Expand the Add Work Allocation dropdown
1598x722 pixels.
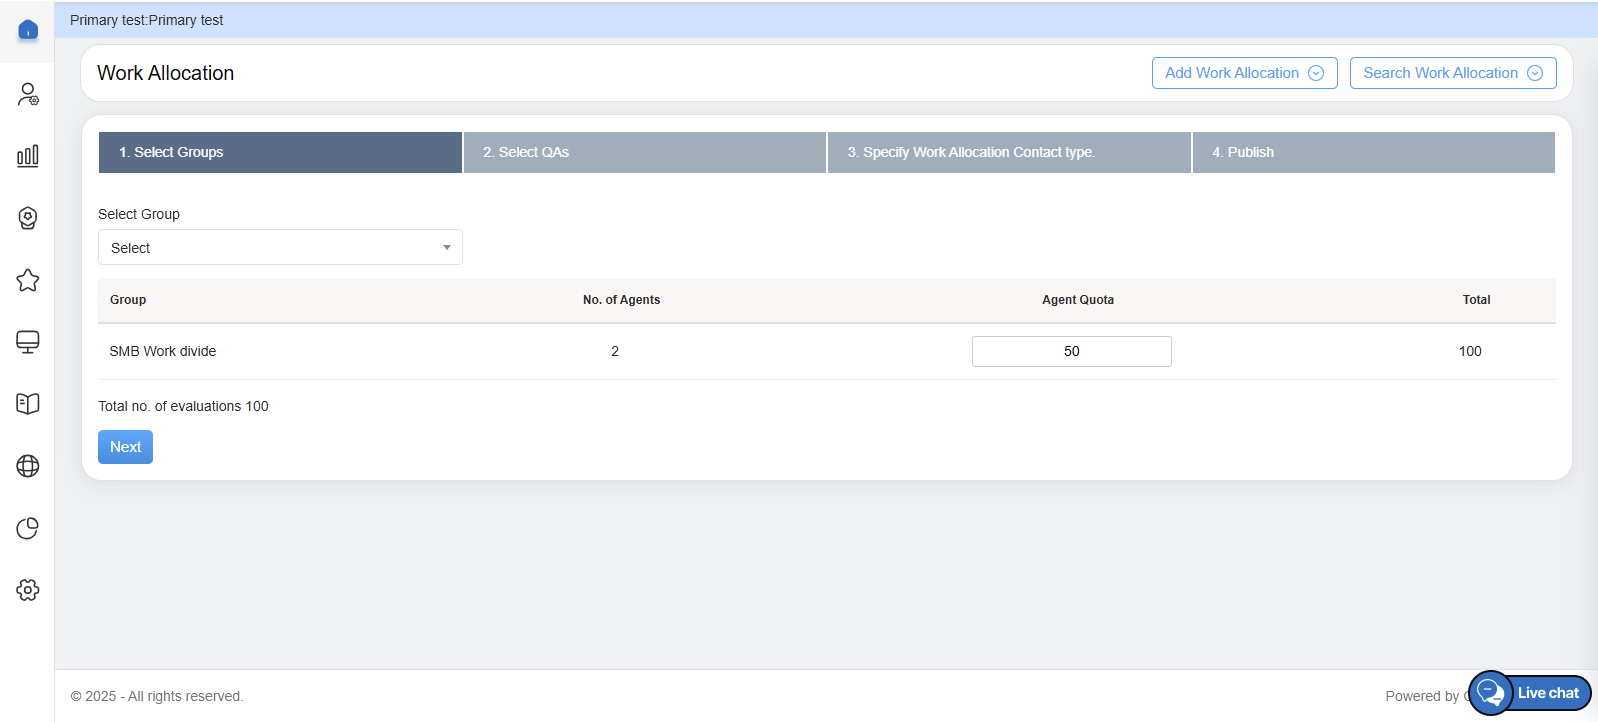(x=1244, y=73)
